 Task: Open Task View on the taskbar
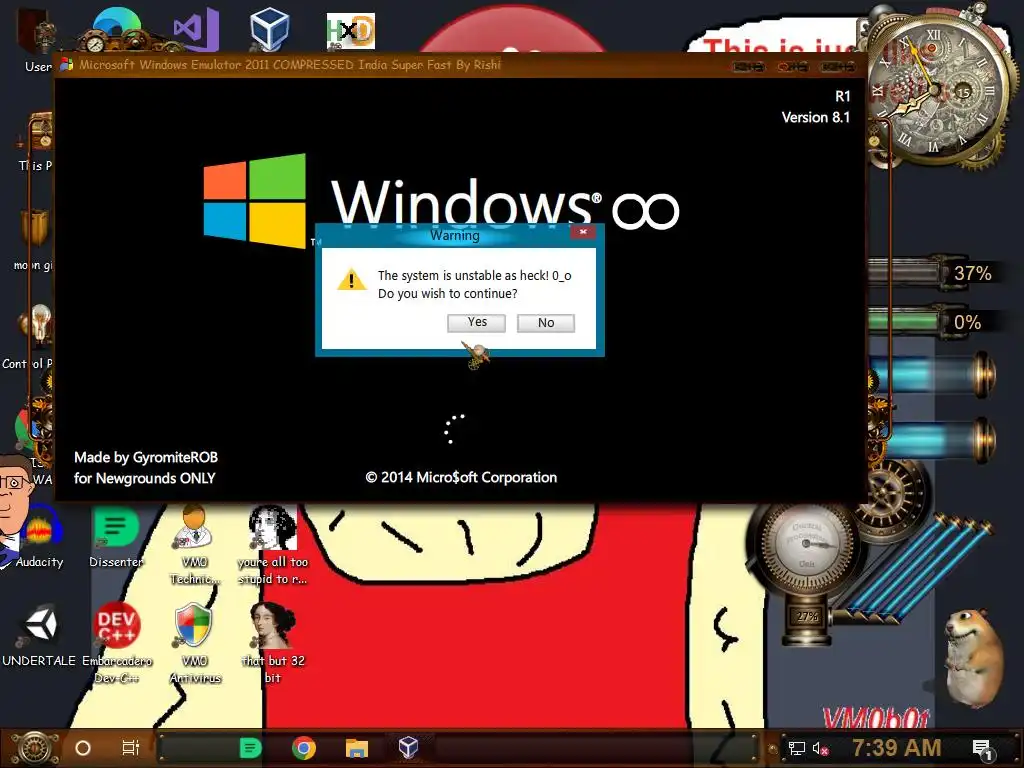131,748
